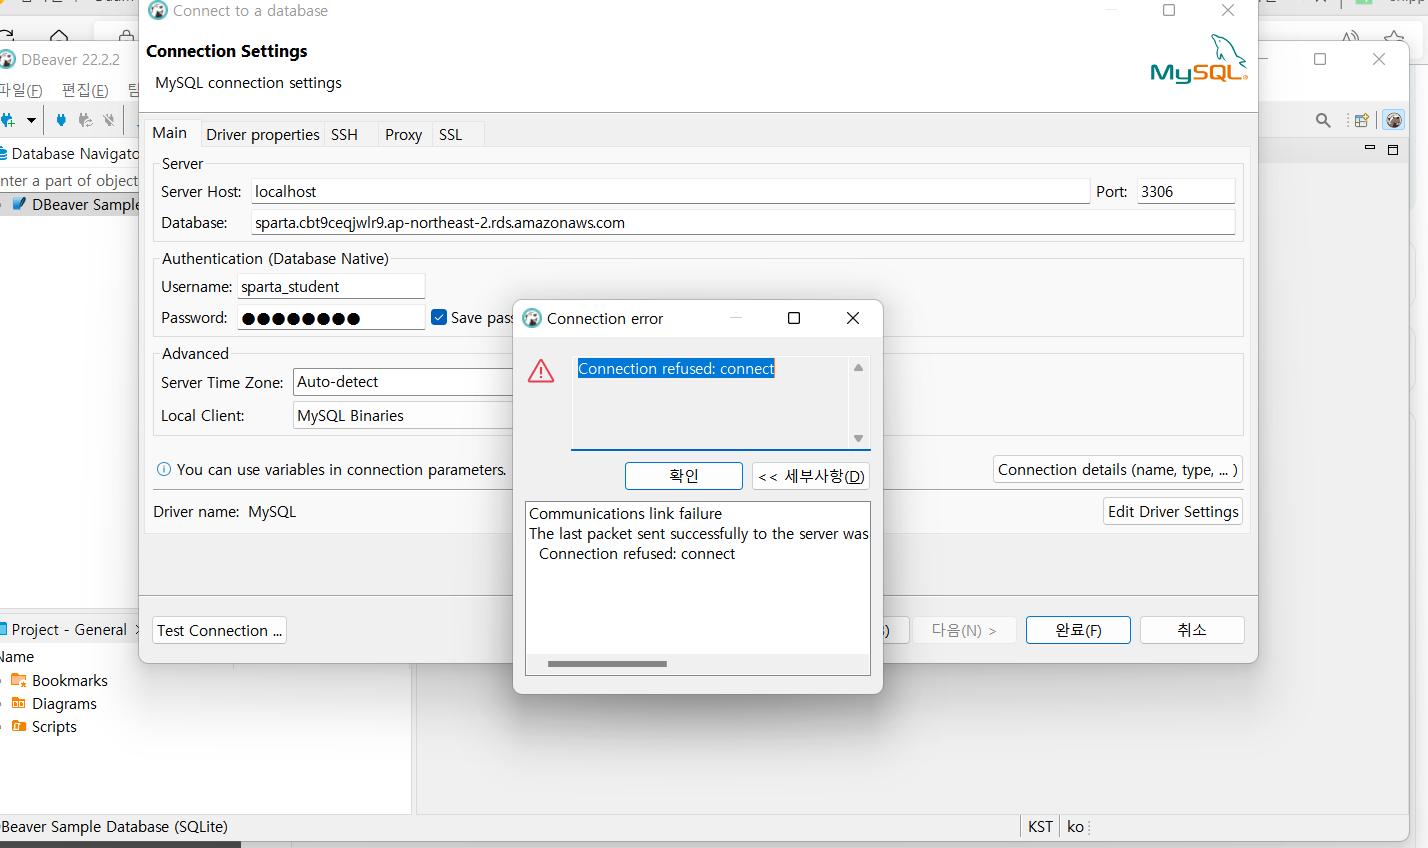
Task: Click the Project - General panel icon
Action: [x=3, y=629]
